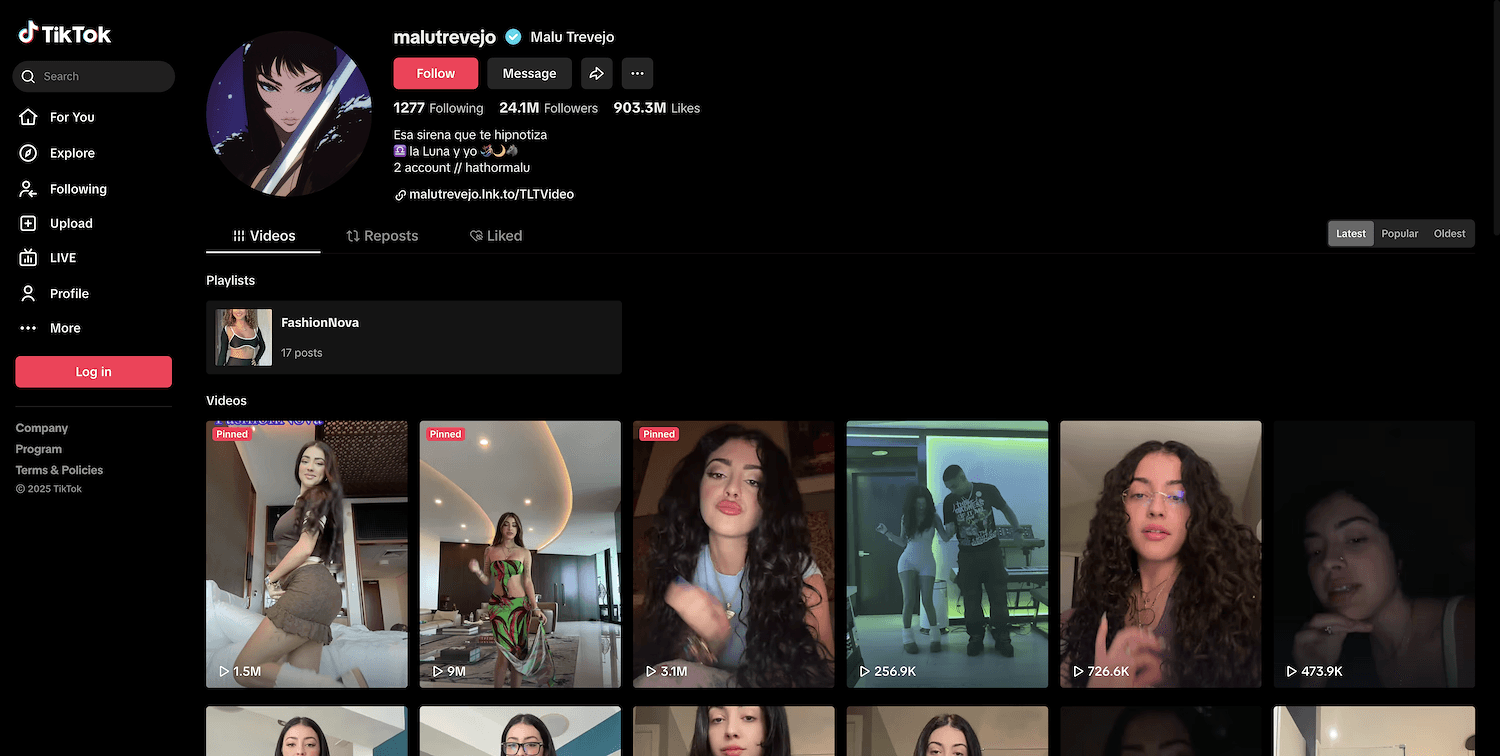Sort videos by Oldest
1500x756 pixels.
tap(1449, 233)
